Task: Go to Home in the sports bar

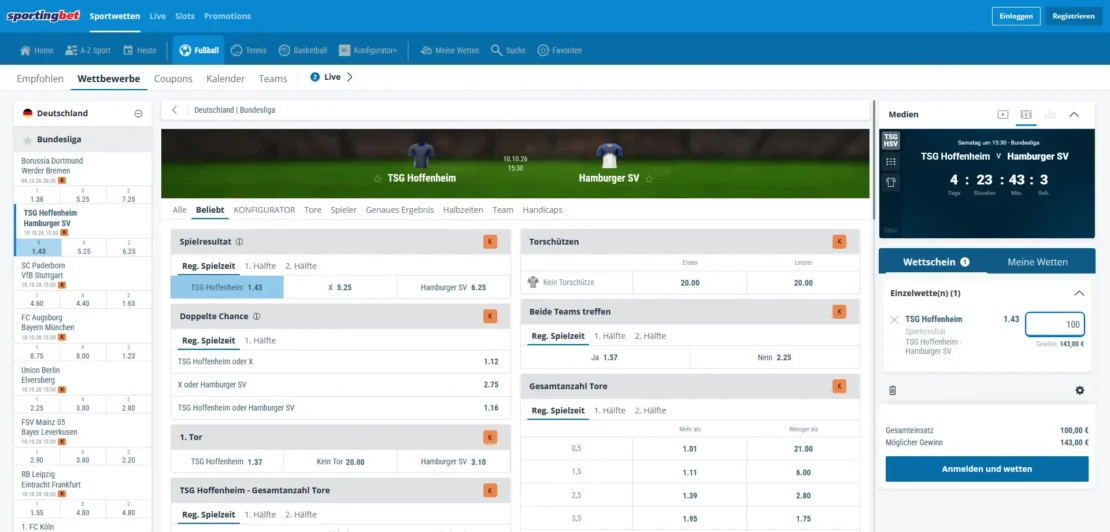Action: [x=37, y=50]
